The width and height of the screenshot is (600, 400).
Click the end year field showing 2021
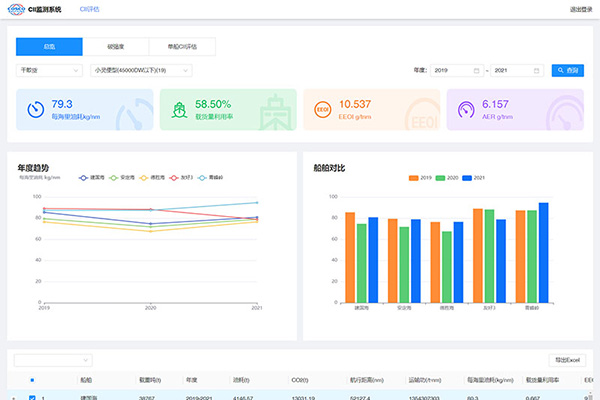[517, 70]
